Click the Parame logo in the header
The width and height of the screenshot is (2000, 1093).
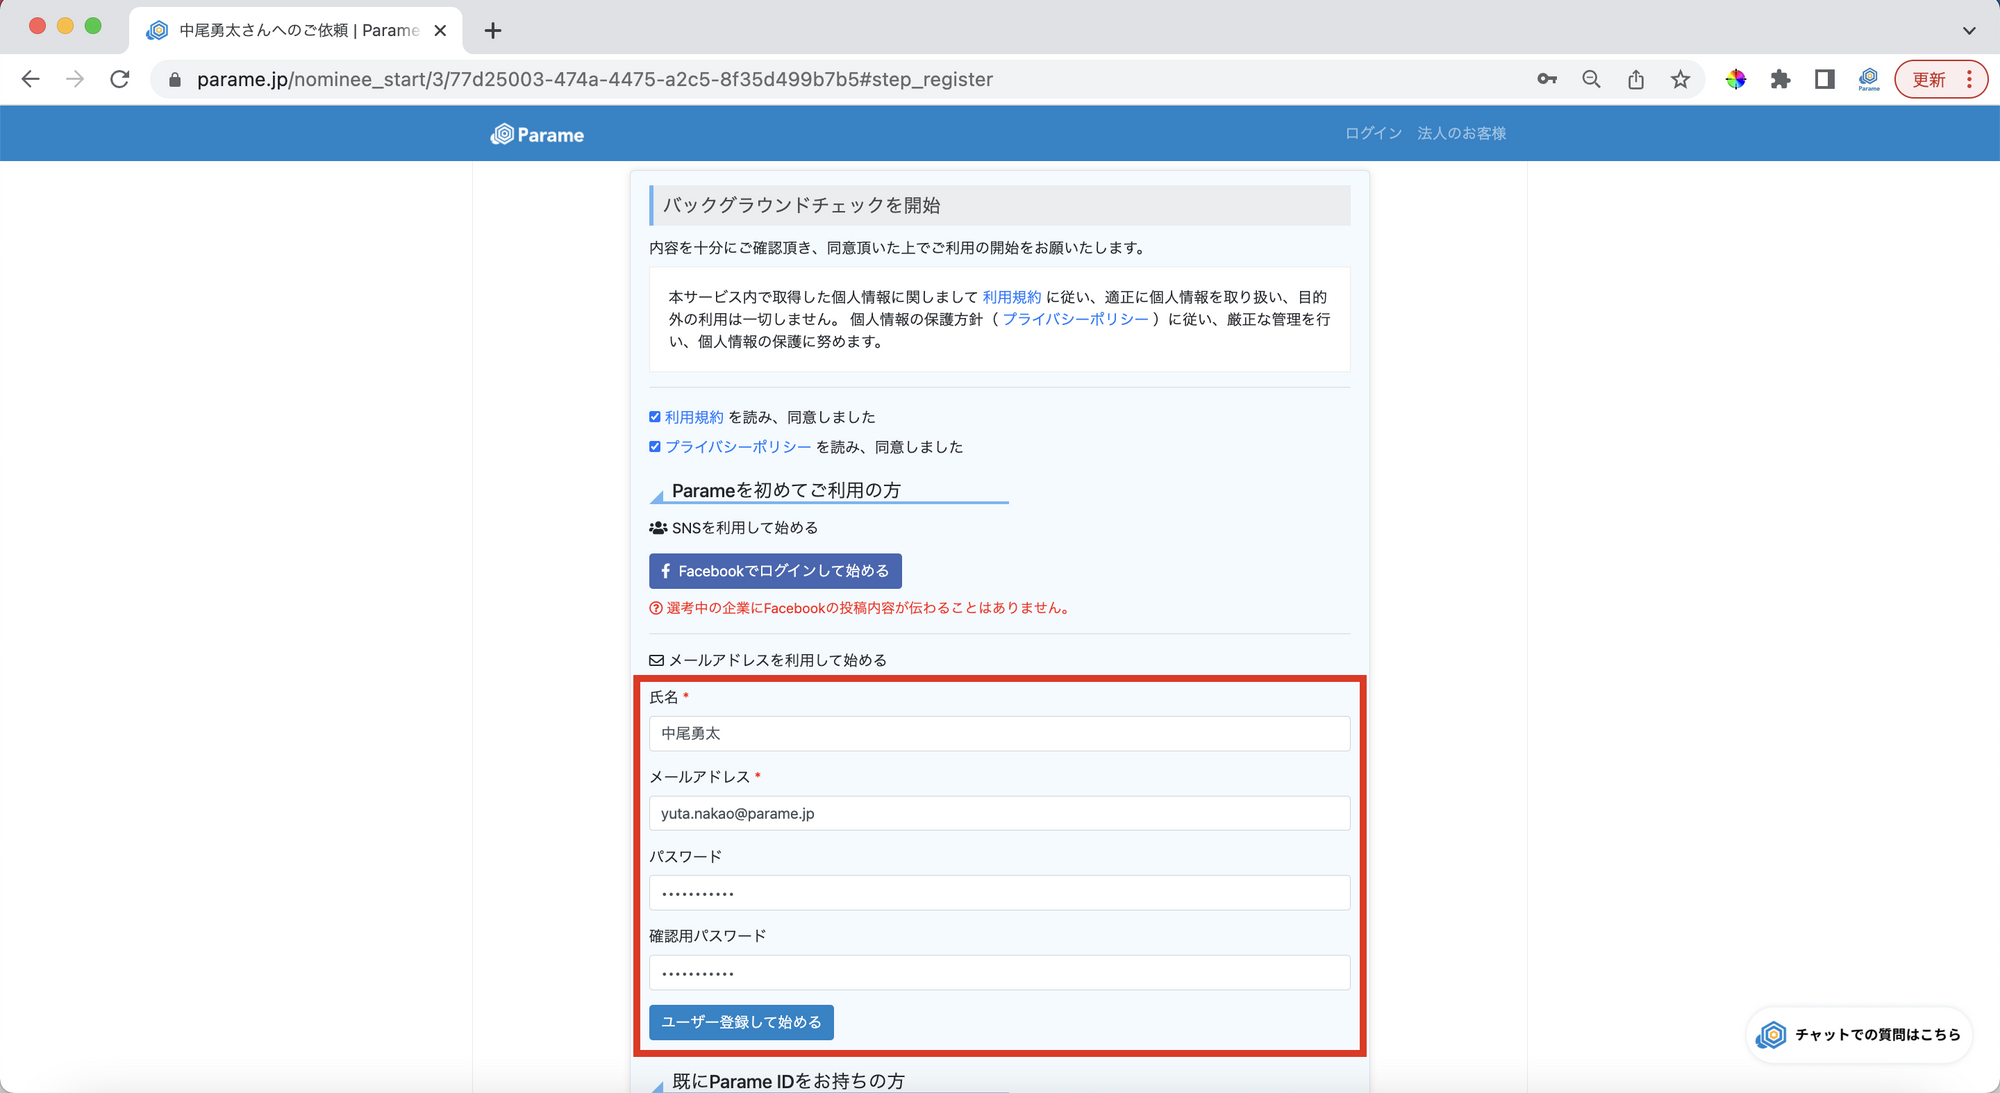537,134
